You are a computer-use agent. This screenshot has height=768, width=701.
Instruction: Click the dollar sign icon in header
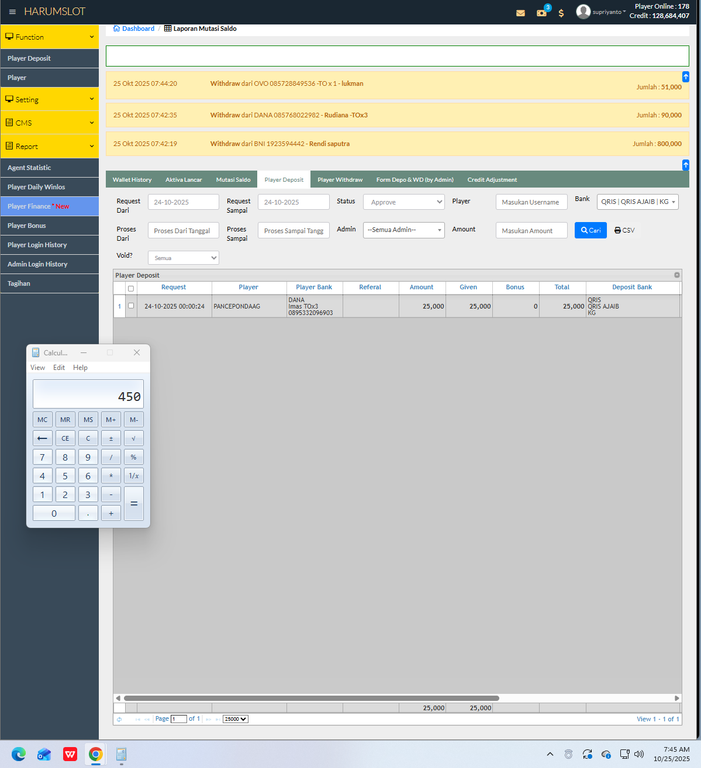pos(561,13)
